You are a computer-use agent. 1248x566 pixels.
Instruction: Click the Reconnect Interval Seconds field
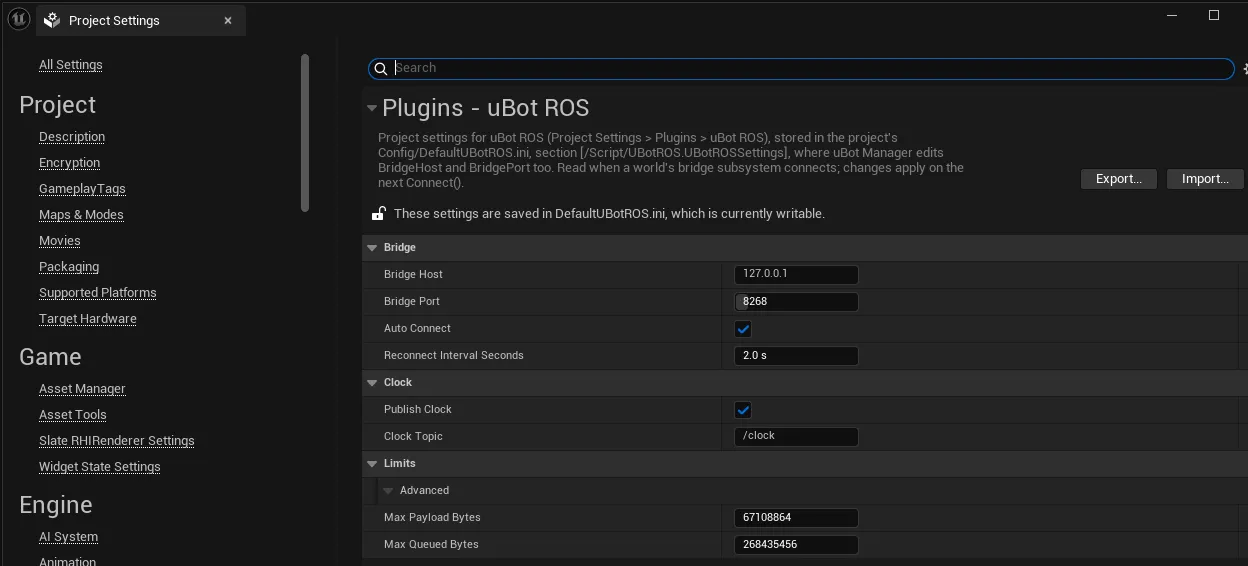click(796, 355)
